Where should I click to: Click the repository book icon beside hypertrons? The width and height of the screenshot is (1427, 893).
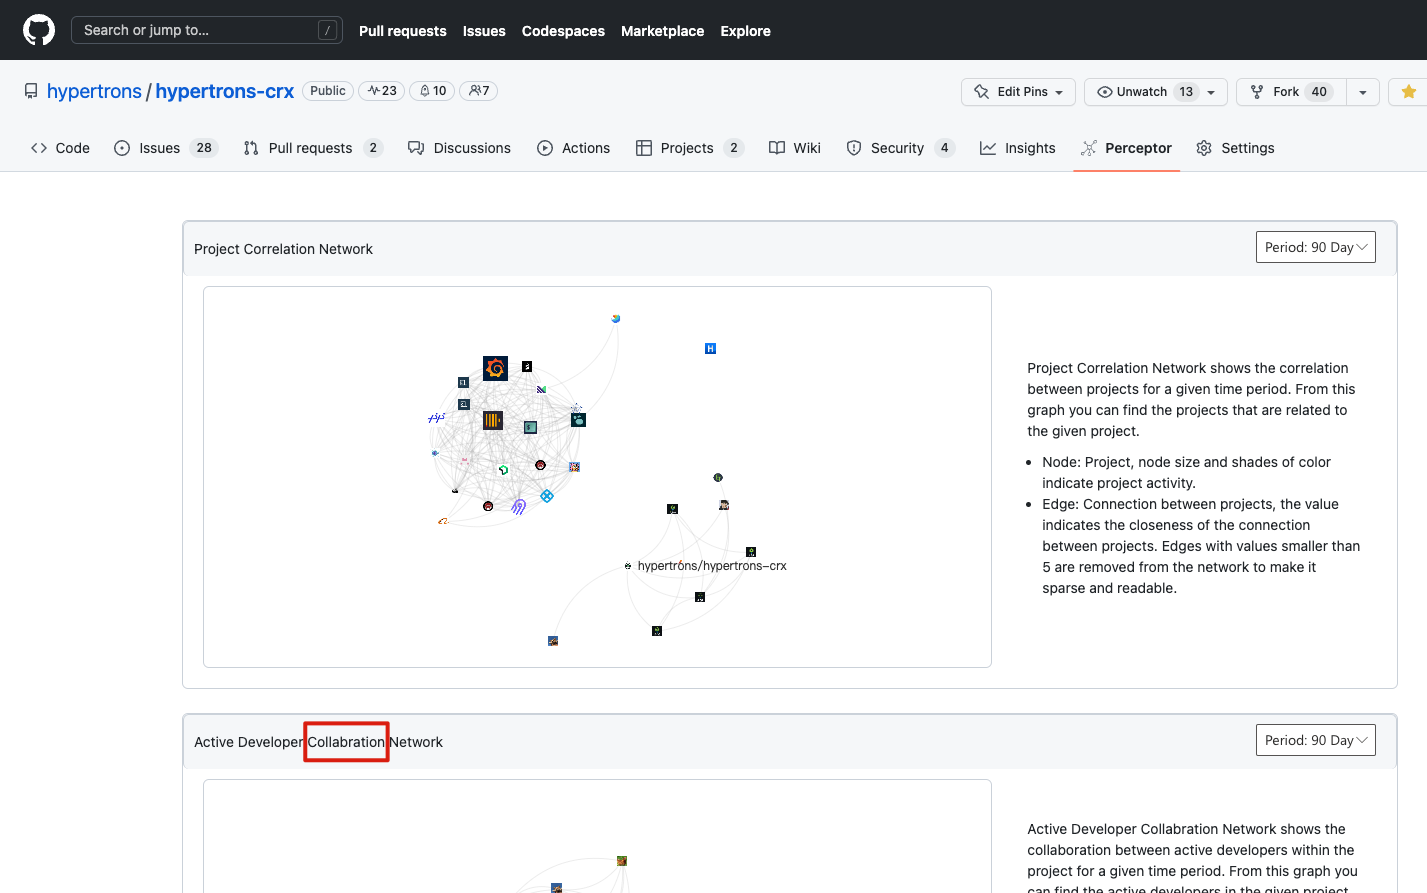pos(31,90)
